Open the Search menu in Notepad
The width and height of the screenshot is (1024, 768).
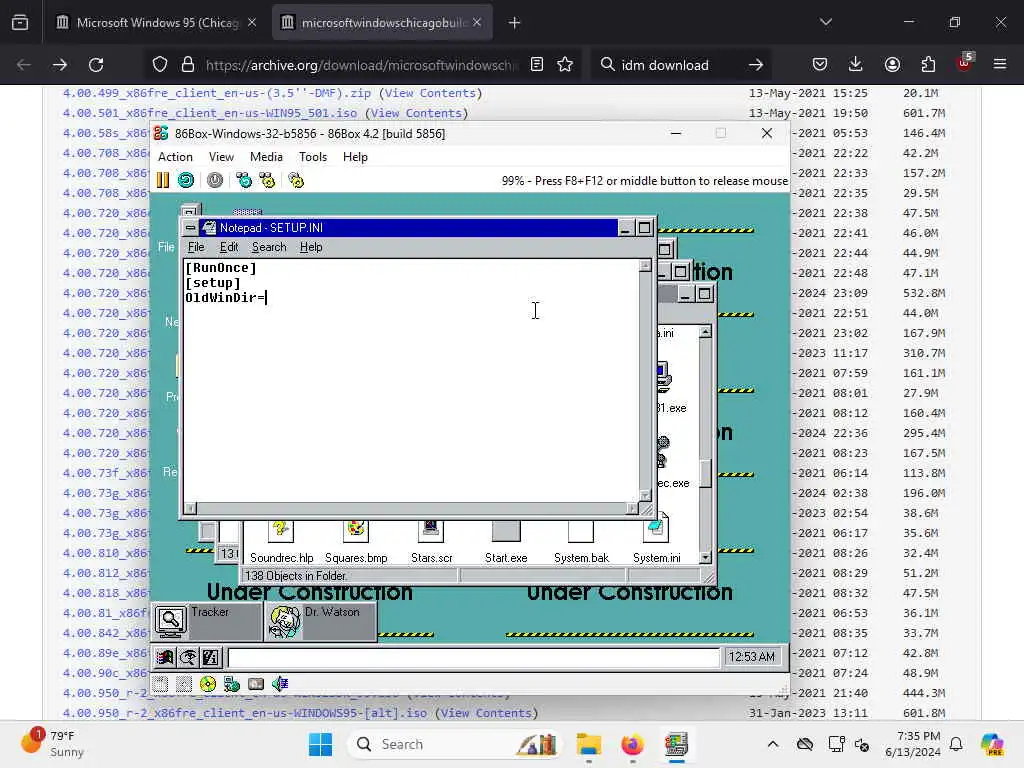(269, 247)
